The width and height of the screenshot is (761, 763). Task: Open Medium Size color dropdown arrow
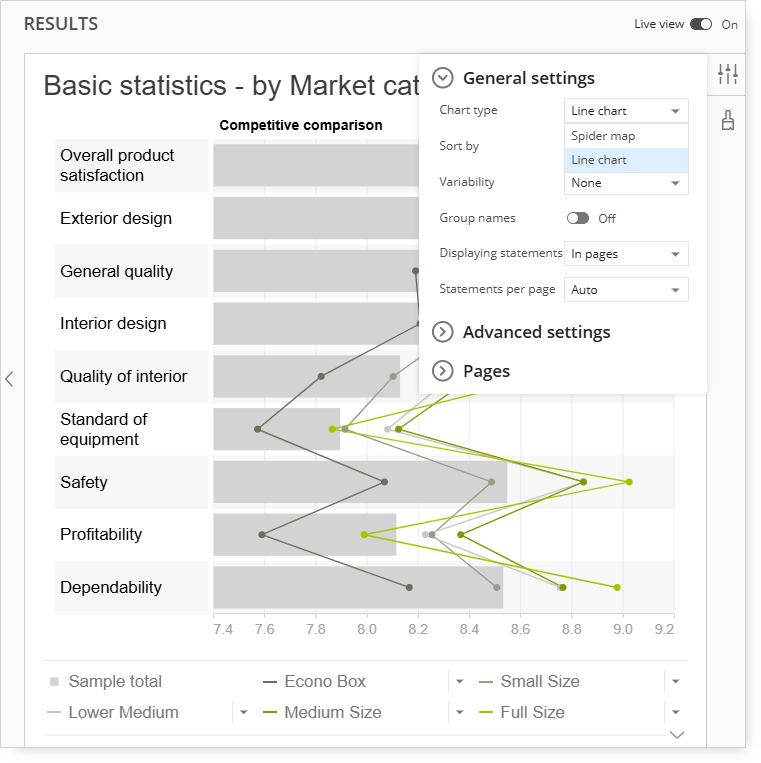coord(459,712)
